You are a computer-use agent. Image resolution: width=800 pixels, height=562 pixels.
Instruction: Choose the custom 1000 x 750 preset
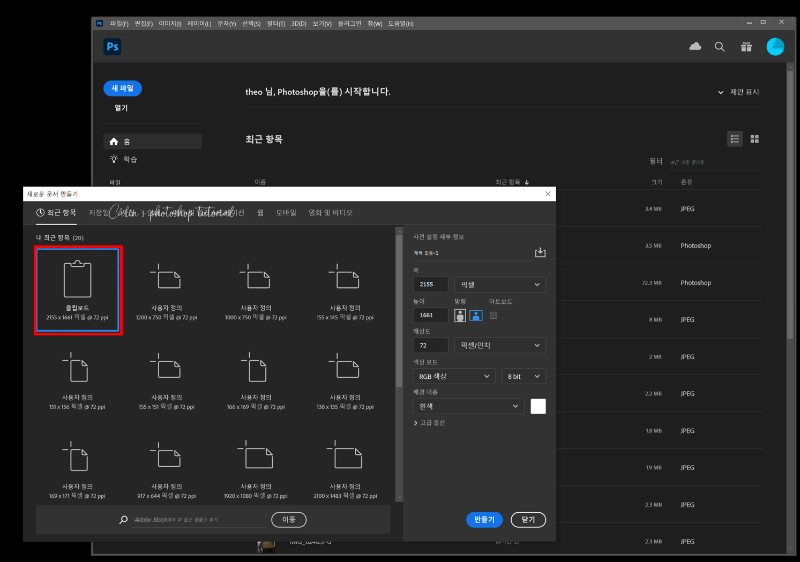coord(256,290)
